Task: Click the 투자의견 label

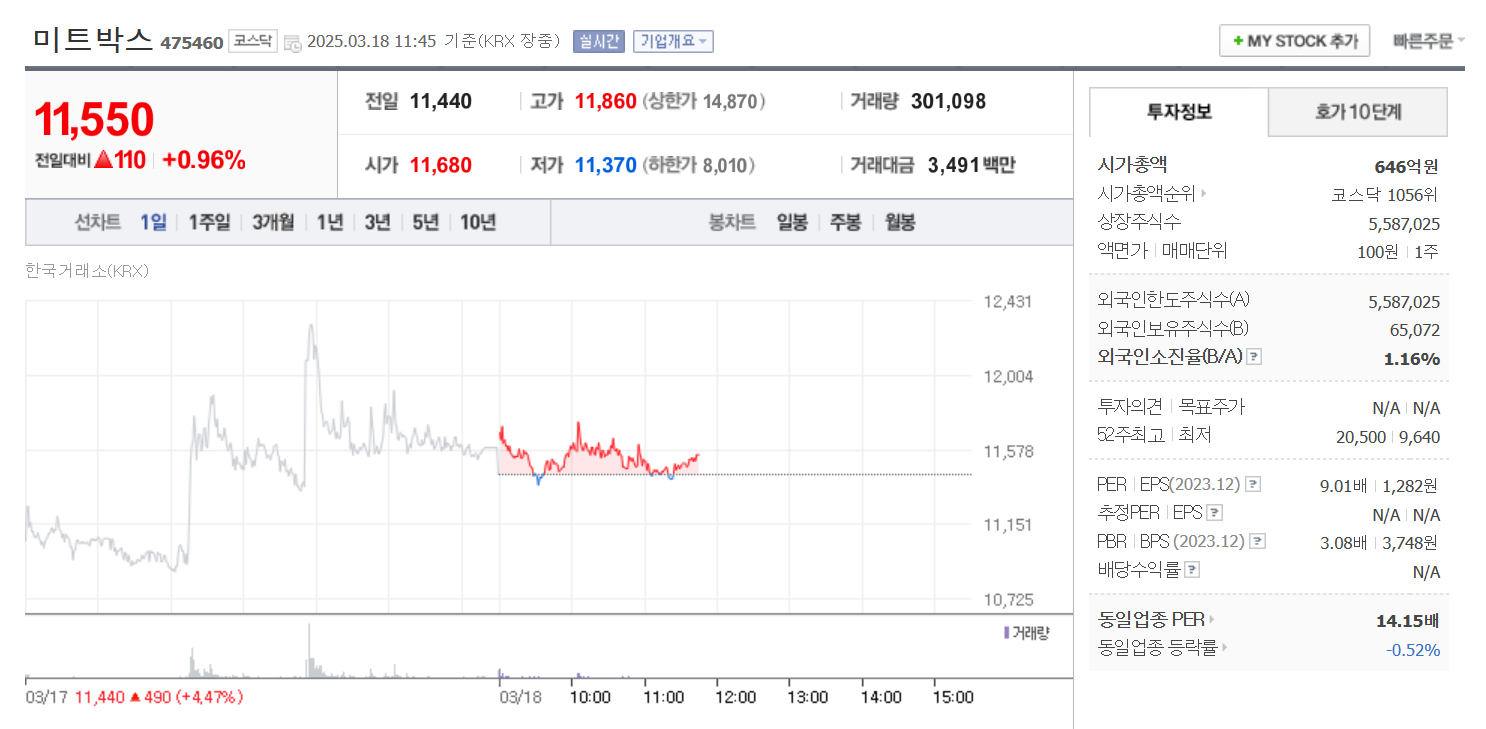Action: [1129, 407]
